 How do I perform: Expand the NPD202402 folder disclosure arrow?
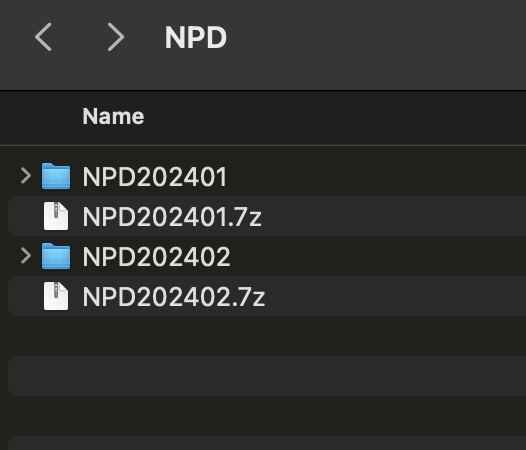click(26, 256)
